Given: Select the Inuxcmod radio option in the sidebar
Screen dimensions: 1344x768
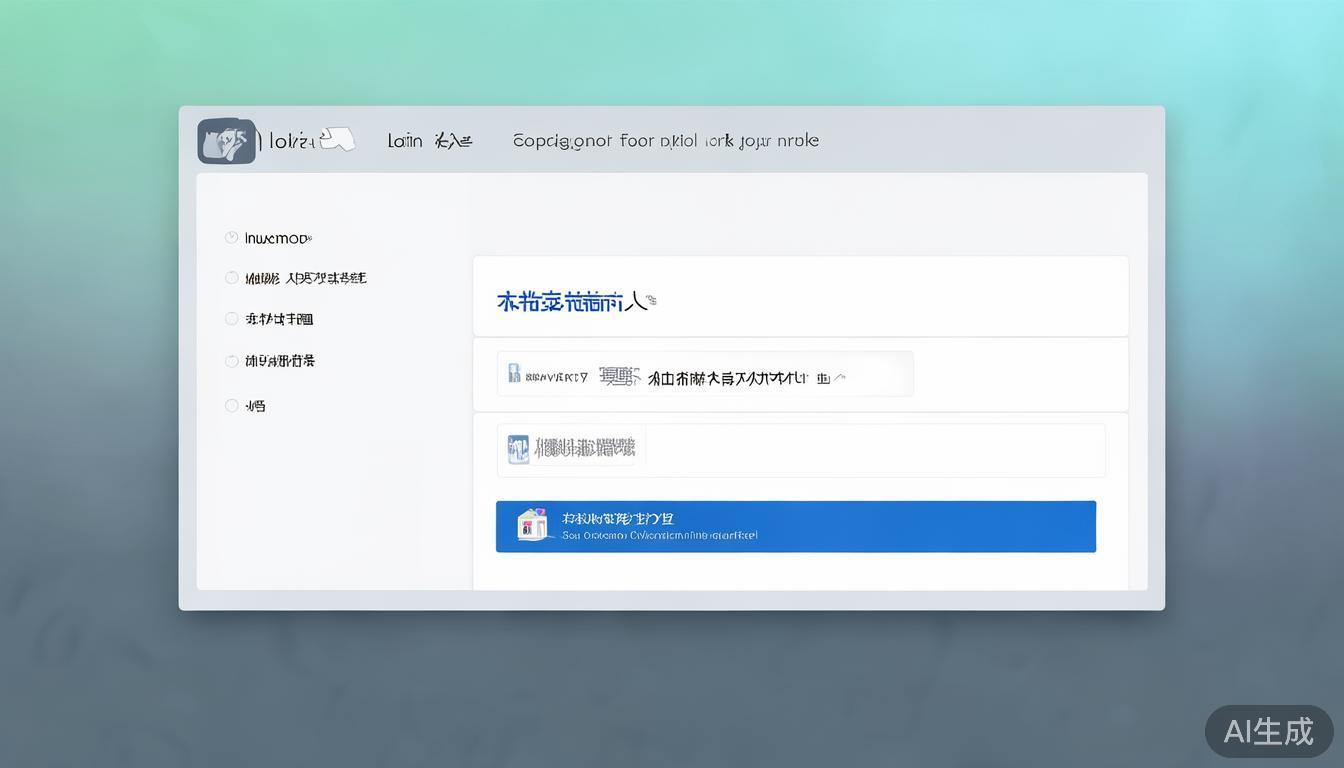Looking at the screenshot, I should pos(231,237).
